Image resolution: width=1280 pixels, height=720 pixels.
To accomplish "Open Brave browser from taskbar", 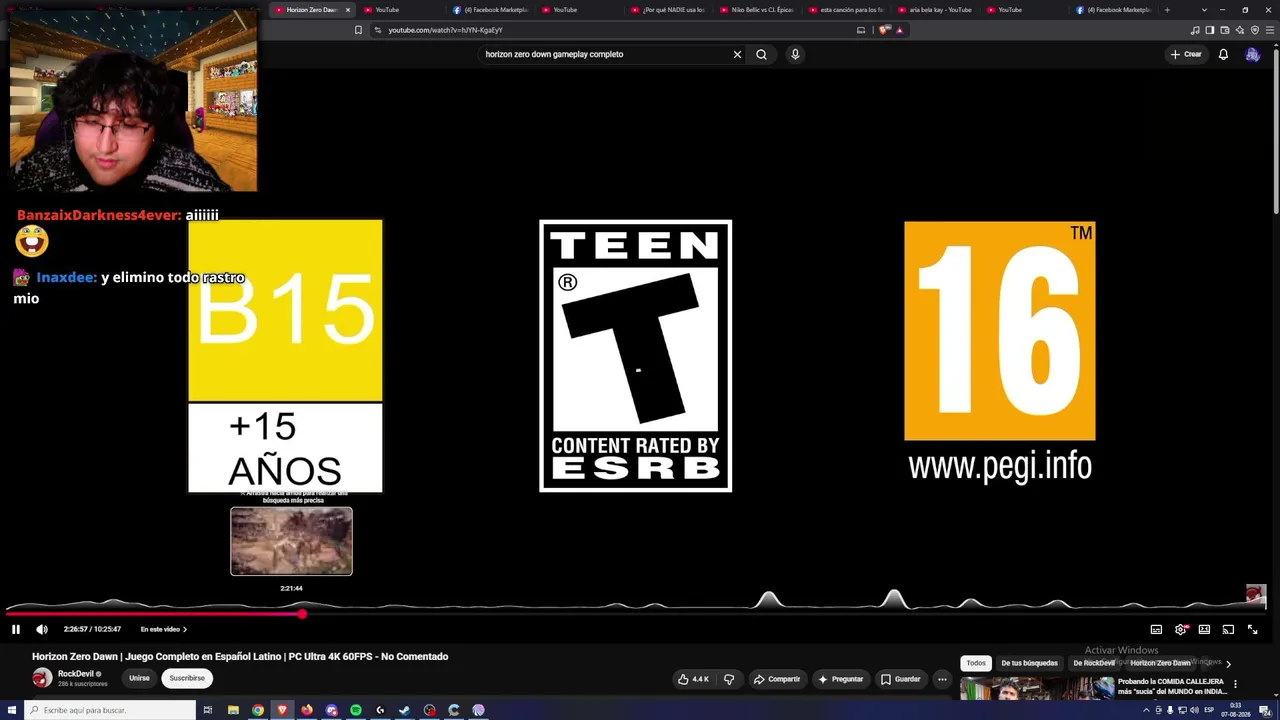I will tap(282, 710).
